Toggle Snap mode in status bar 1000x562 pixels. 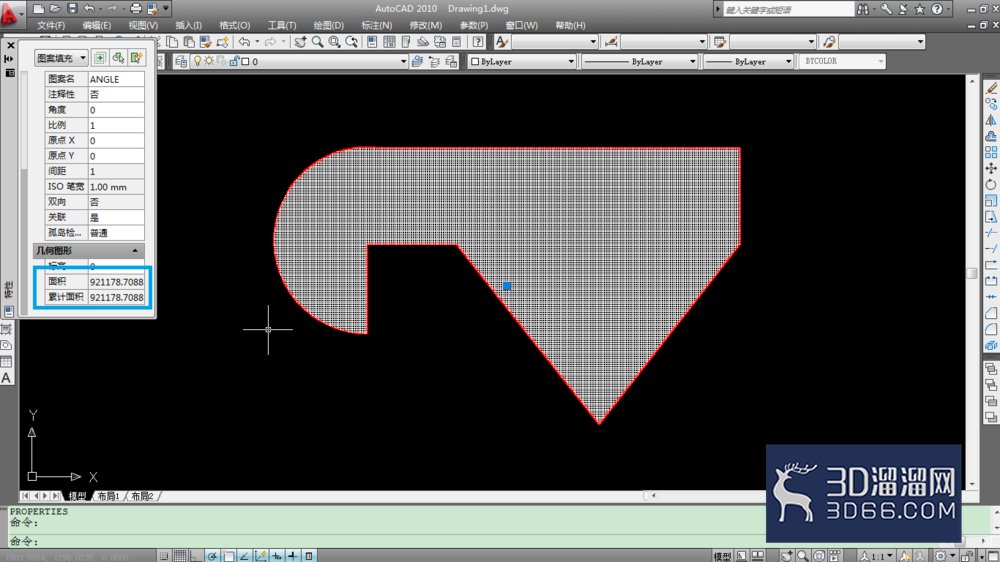coord(164,556)
